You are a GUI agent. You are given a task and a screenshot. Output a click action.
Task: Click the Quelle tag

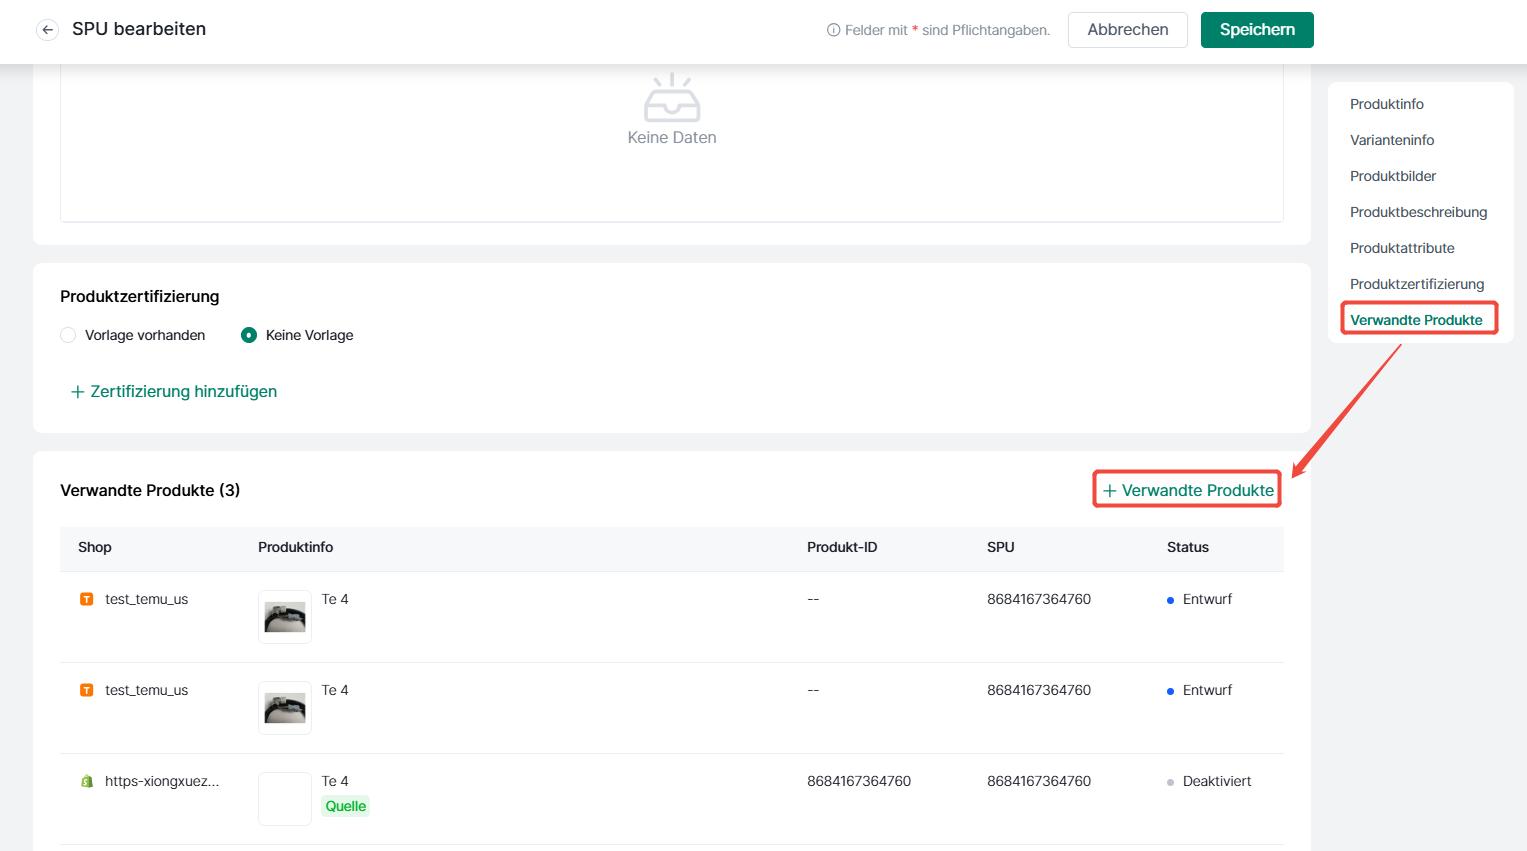346,806
